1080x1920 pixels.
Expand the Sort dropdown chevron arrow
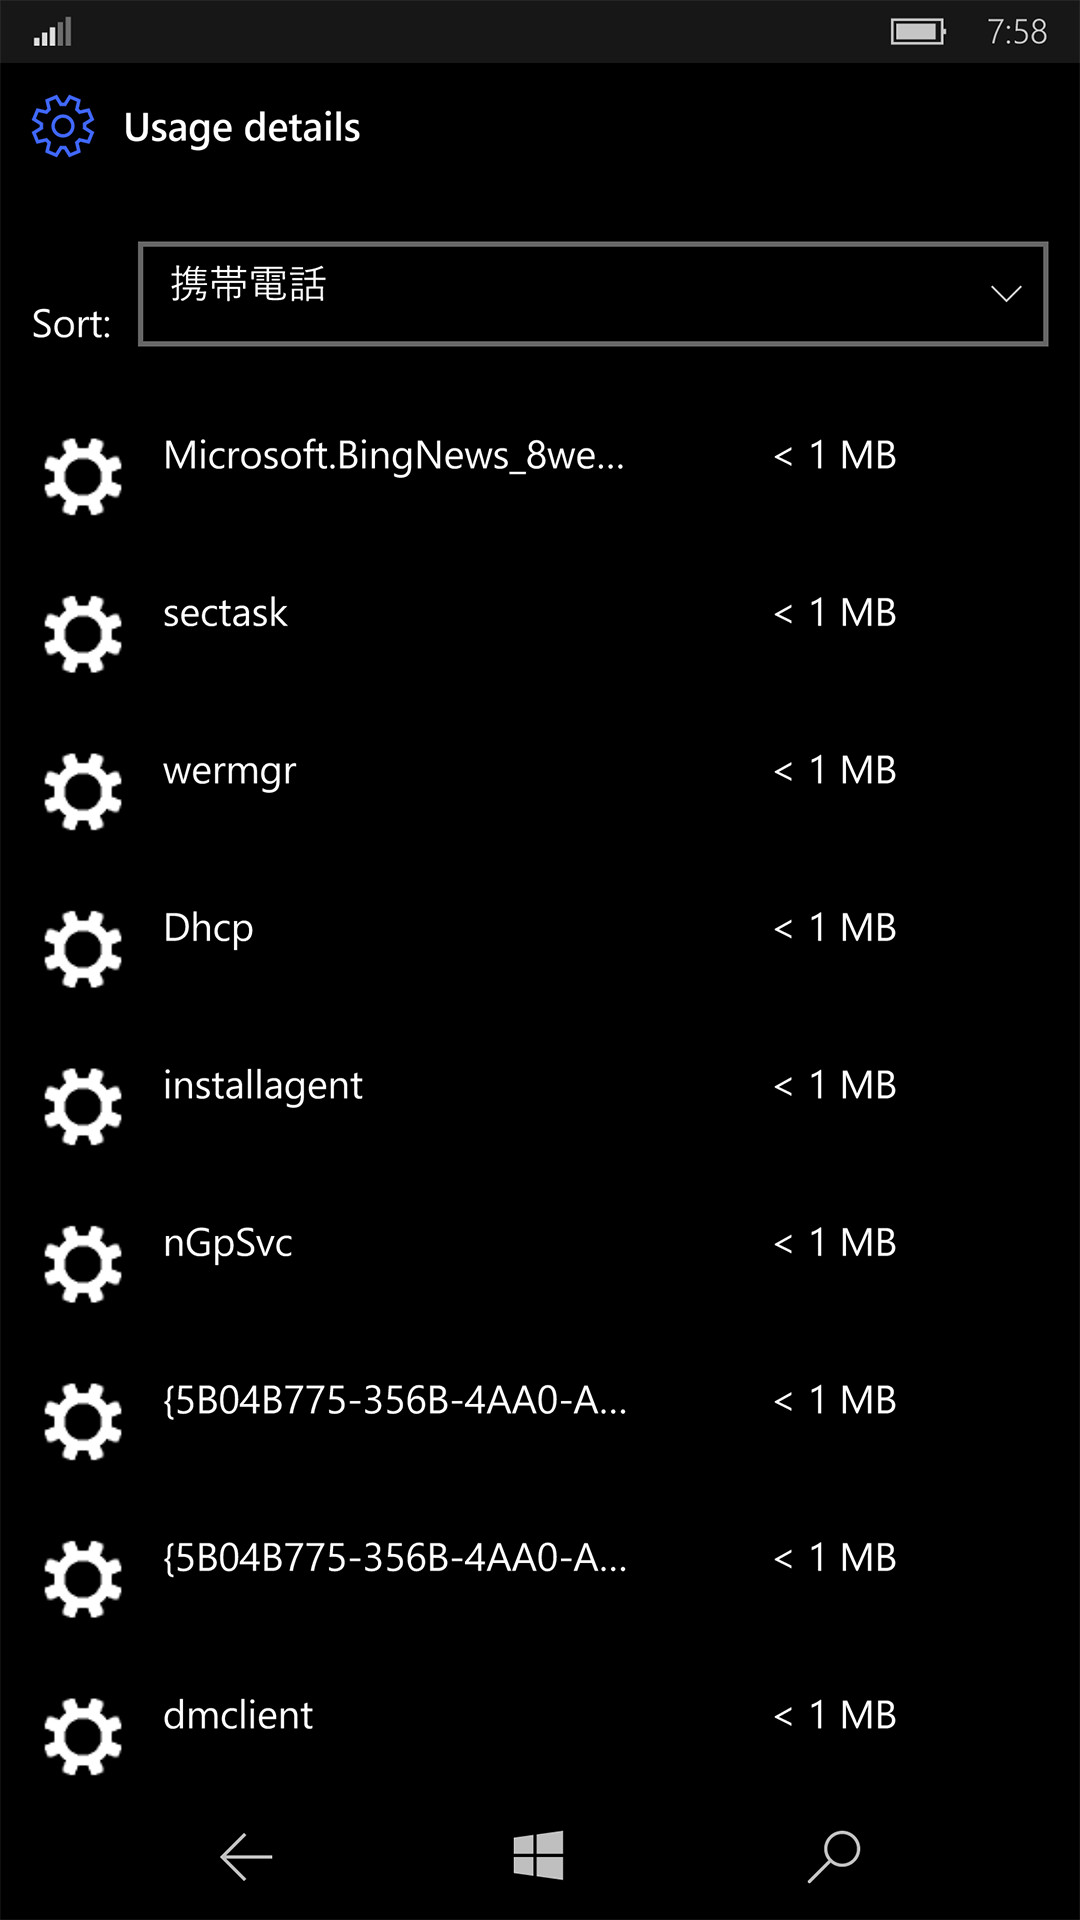(x=1005, y=294)
